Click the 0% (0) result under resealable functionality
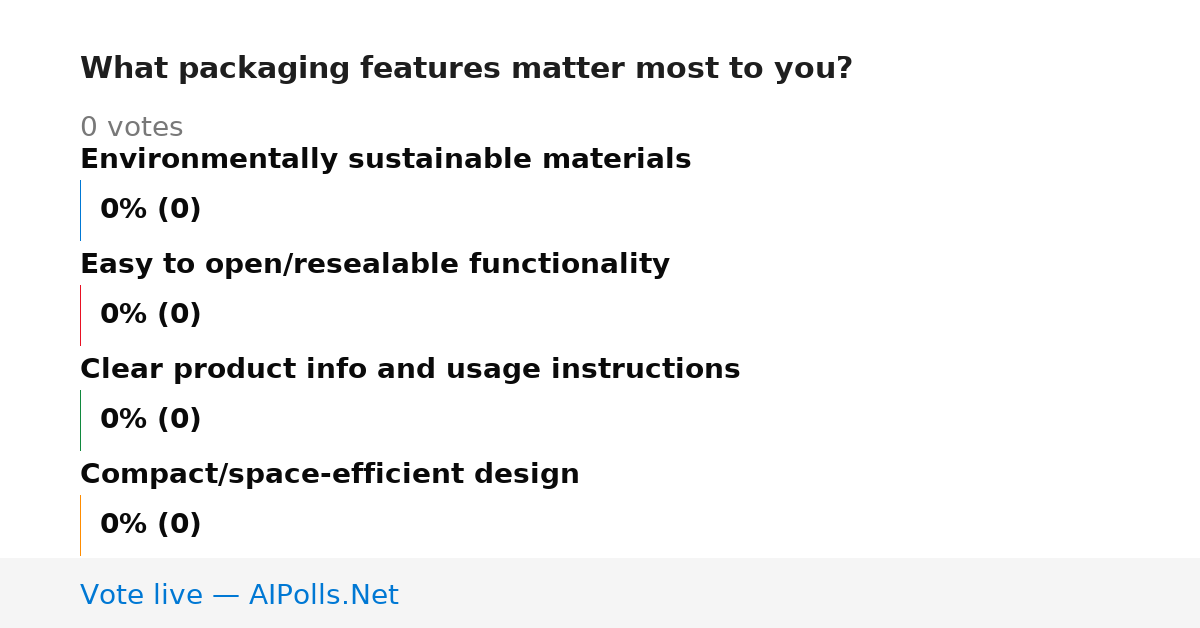The image size is (1200, 628). pyautogui.click(x=150, y=315)
